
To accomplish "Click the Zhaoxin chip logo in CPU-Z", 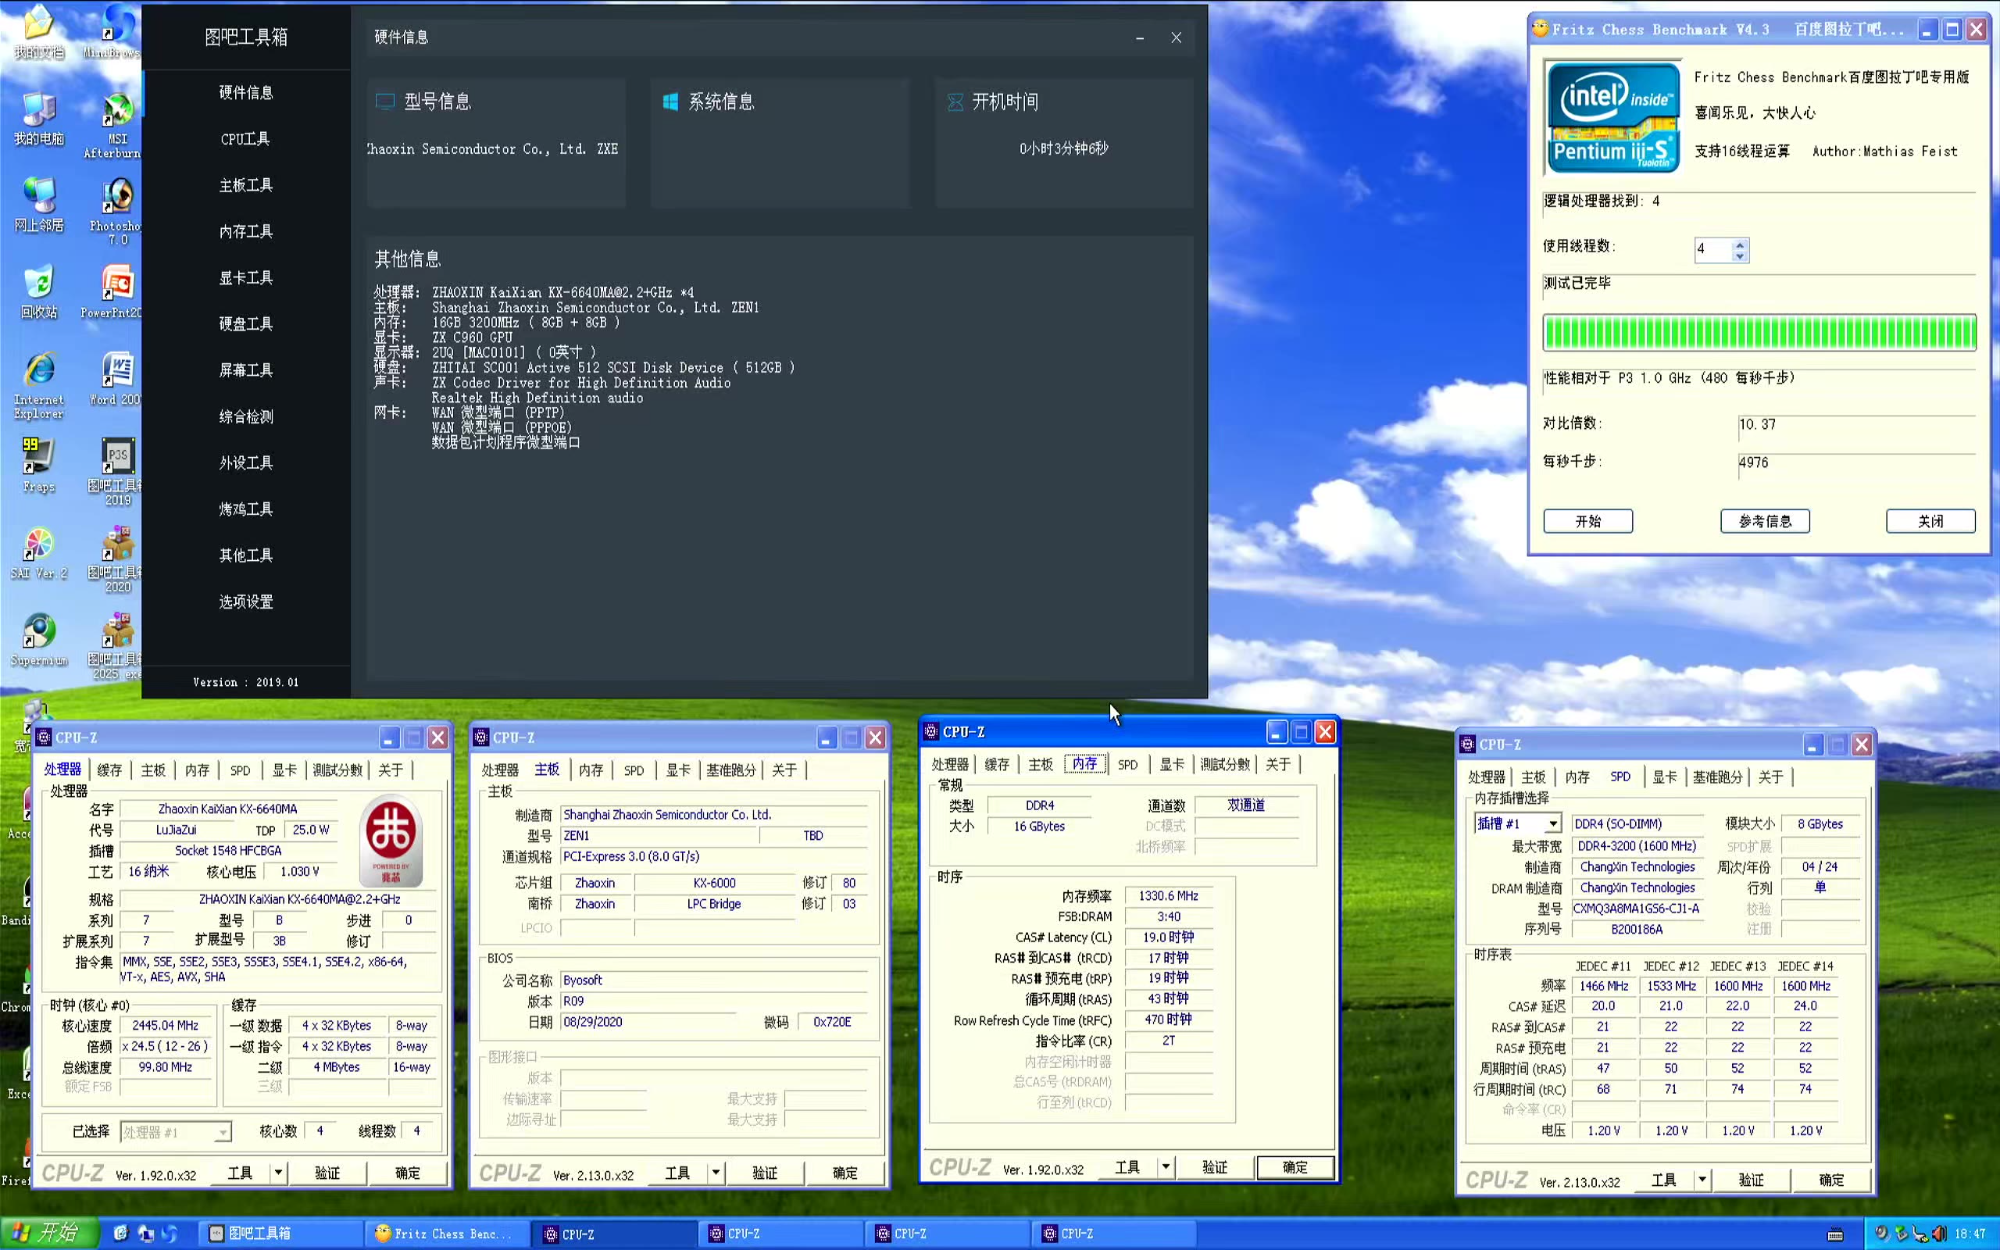I will [x=391, y=840].
